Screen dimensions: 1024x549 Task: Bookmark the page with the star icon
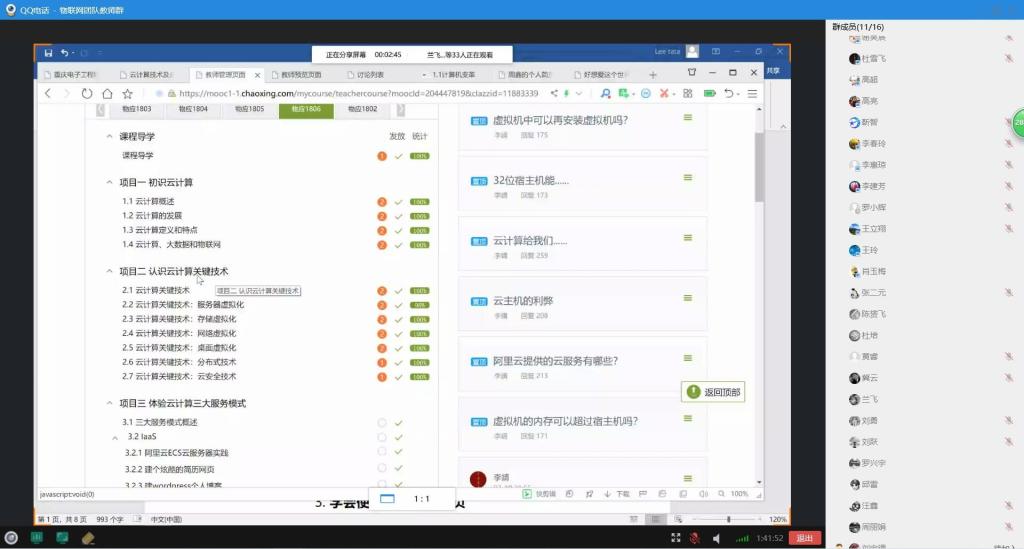click(127, 93)
